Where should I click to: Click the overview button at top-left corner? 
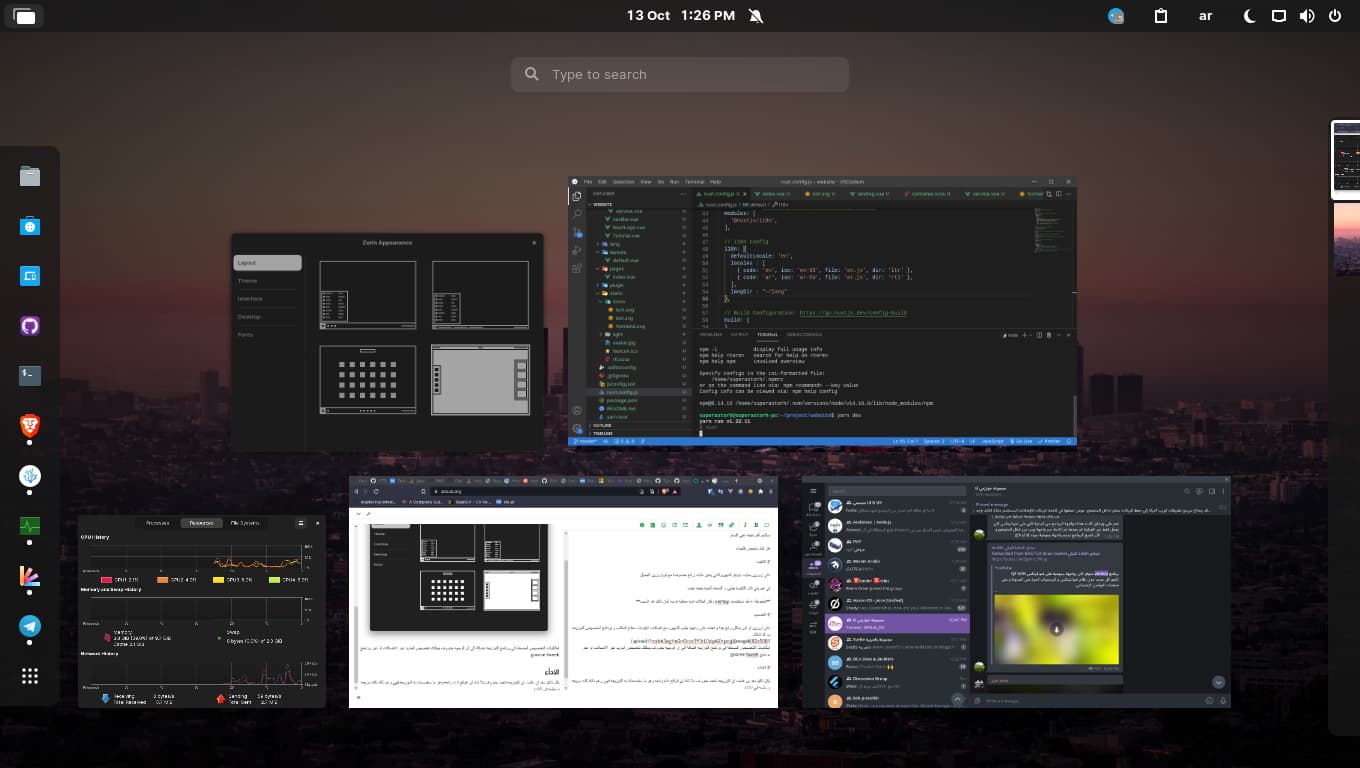[24, 16]
